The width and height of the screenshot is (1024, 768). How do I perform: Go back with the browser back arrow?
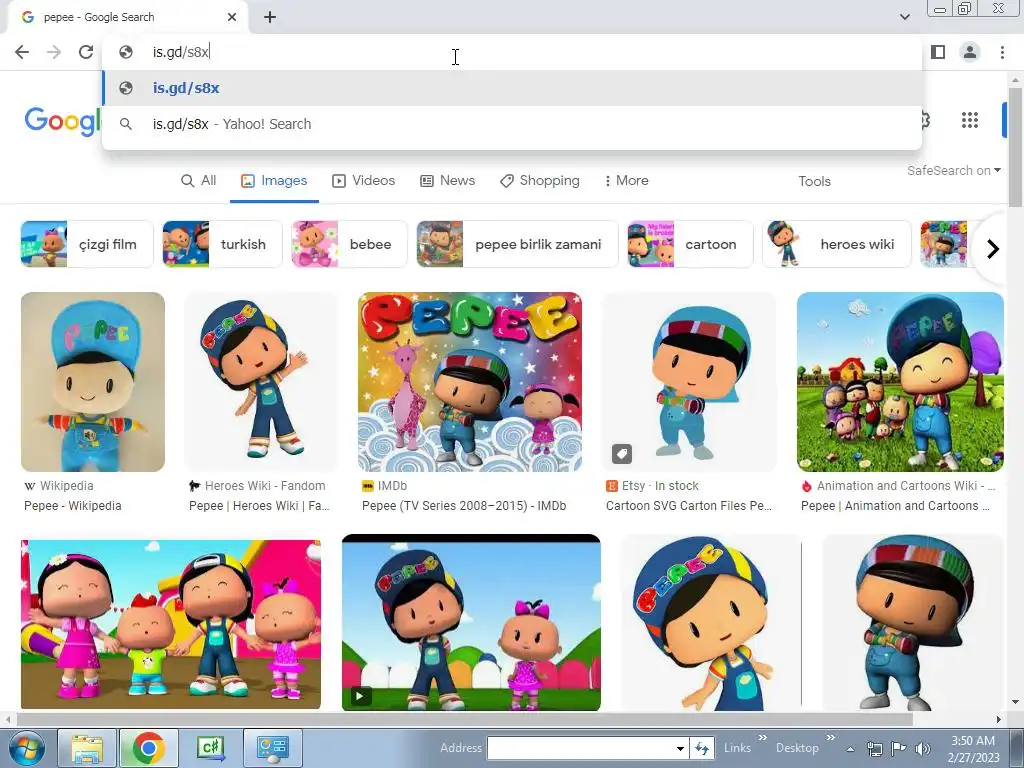coord(22,52)
